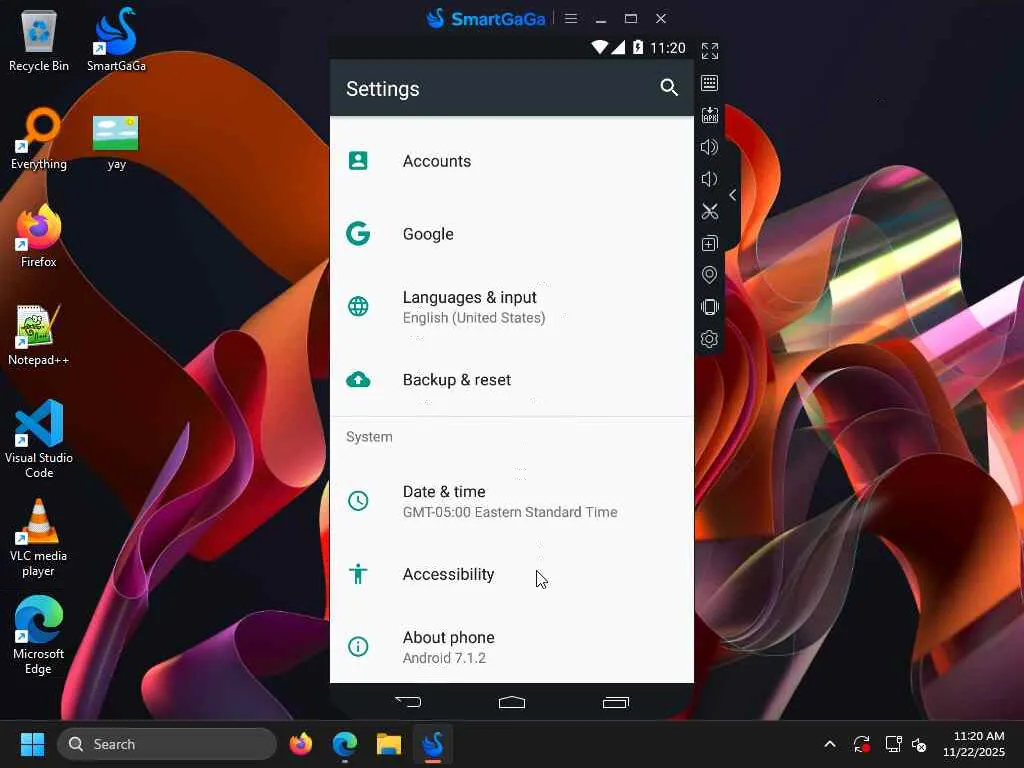Open the Windows Start menu

click(x=32, y=744)
